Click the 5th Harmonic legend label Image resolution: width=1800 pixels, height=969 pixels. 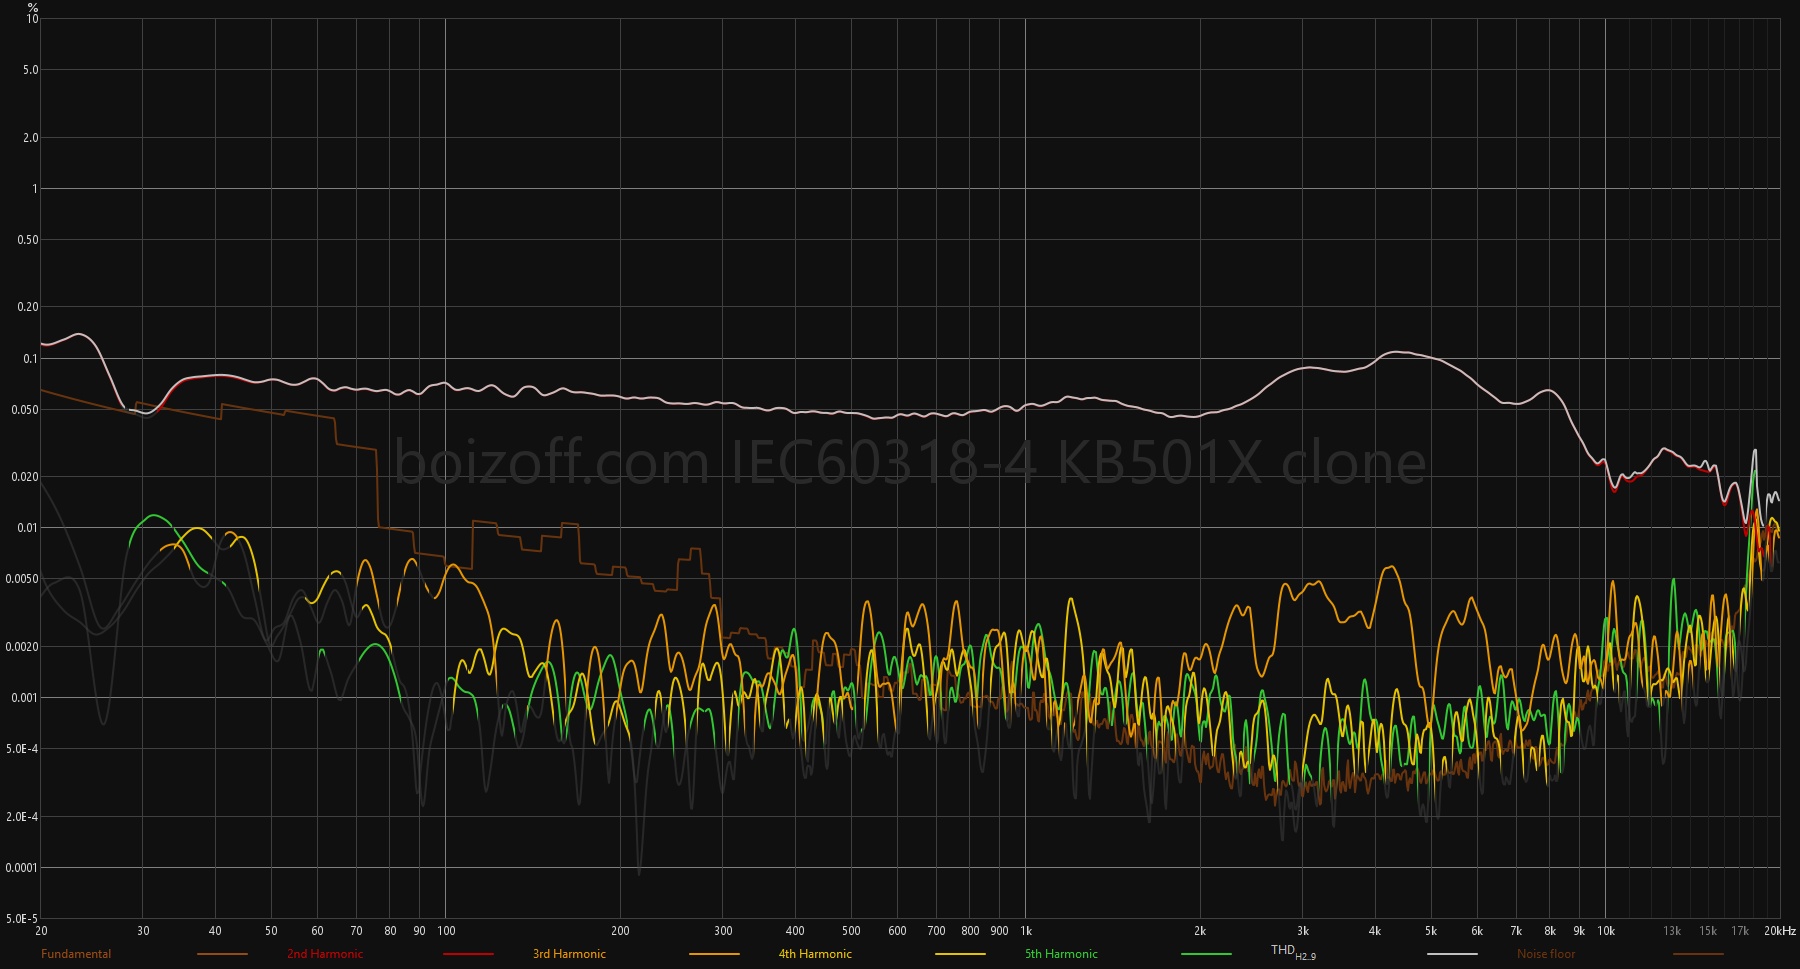[1061, 954]
